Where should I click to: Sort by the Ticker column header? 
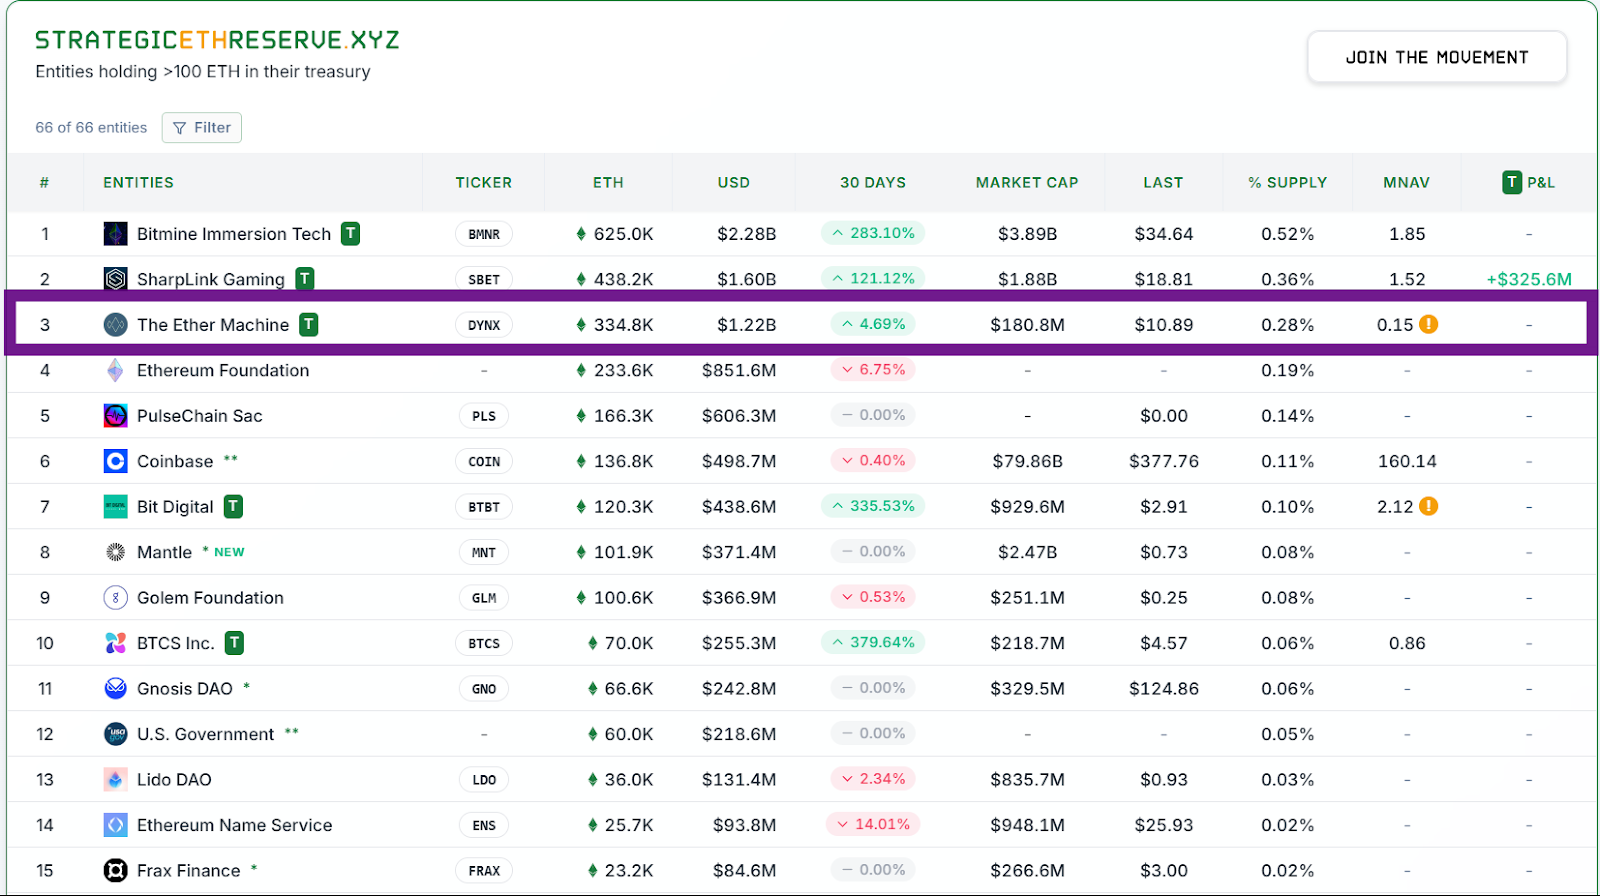tap(484, 182)
